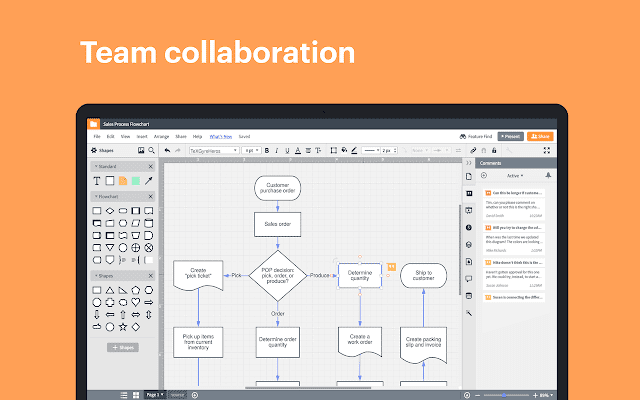The image size is (640, 400).
Task: Open the Insert menu
Action: coord(141,135)
